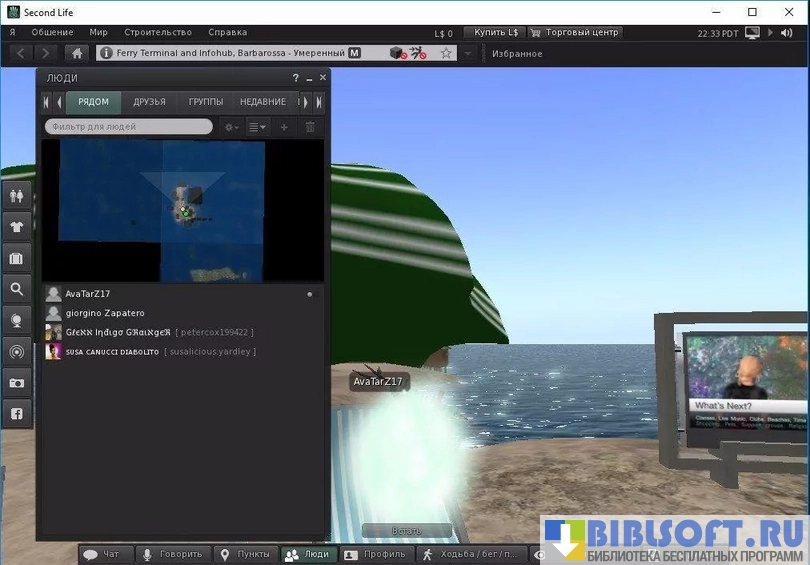Toggle the Говорить microphone button
Screen dimensions: 810x565
(171, 554)
